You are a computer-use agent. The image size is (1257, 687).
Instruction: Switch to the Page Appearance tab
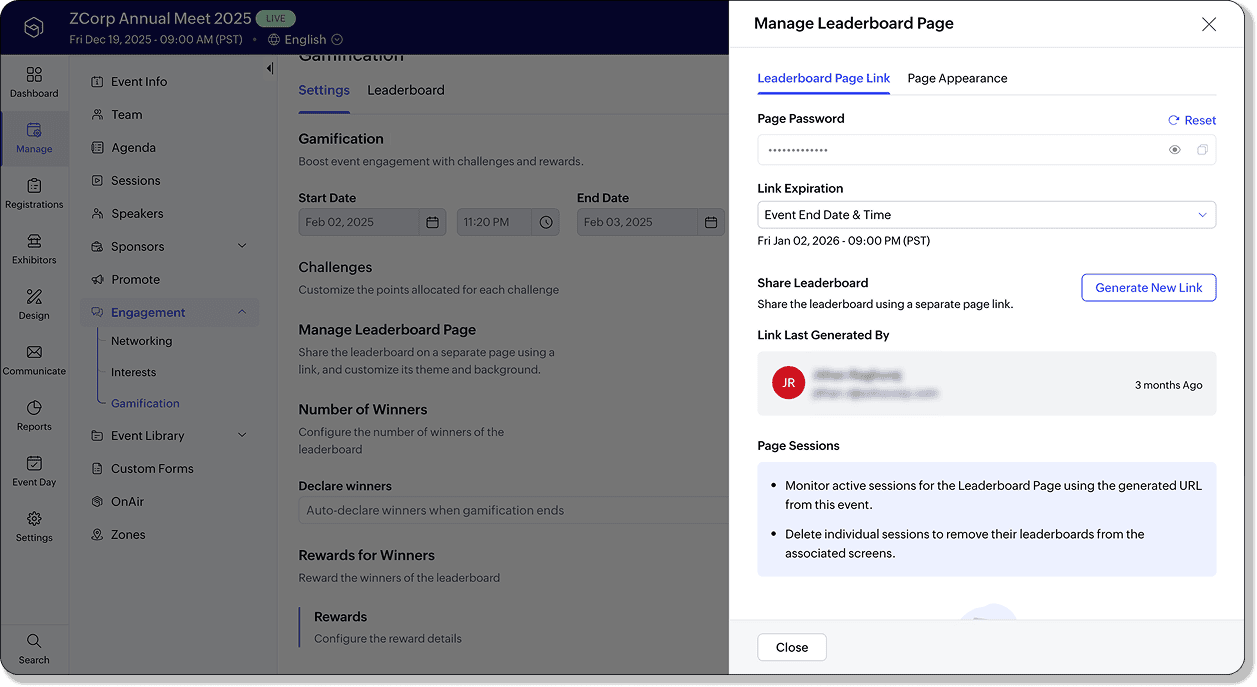[x=957, y=78]
